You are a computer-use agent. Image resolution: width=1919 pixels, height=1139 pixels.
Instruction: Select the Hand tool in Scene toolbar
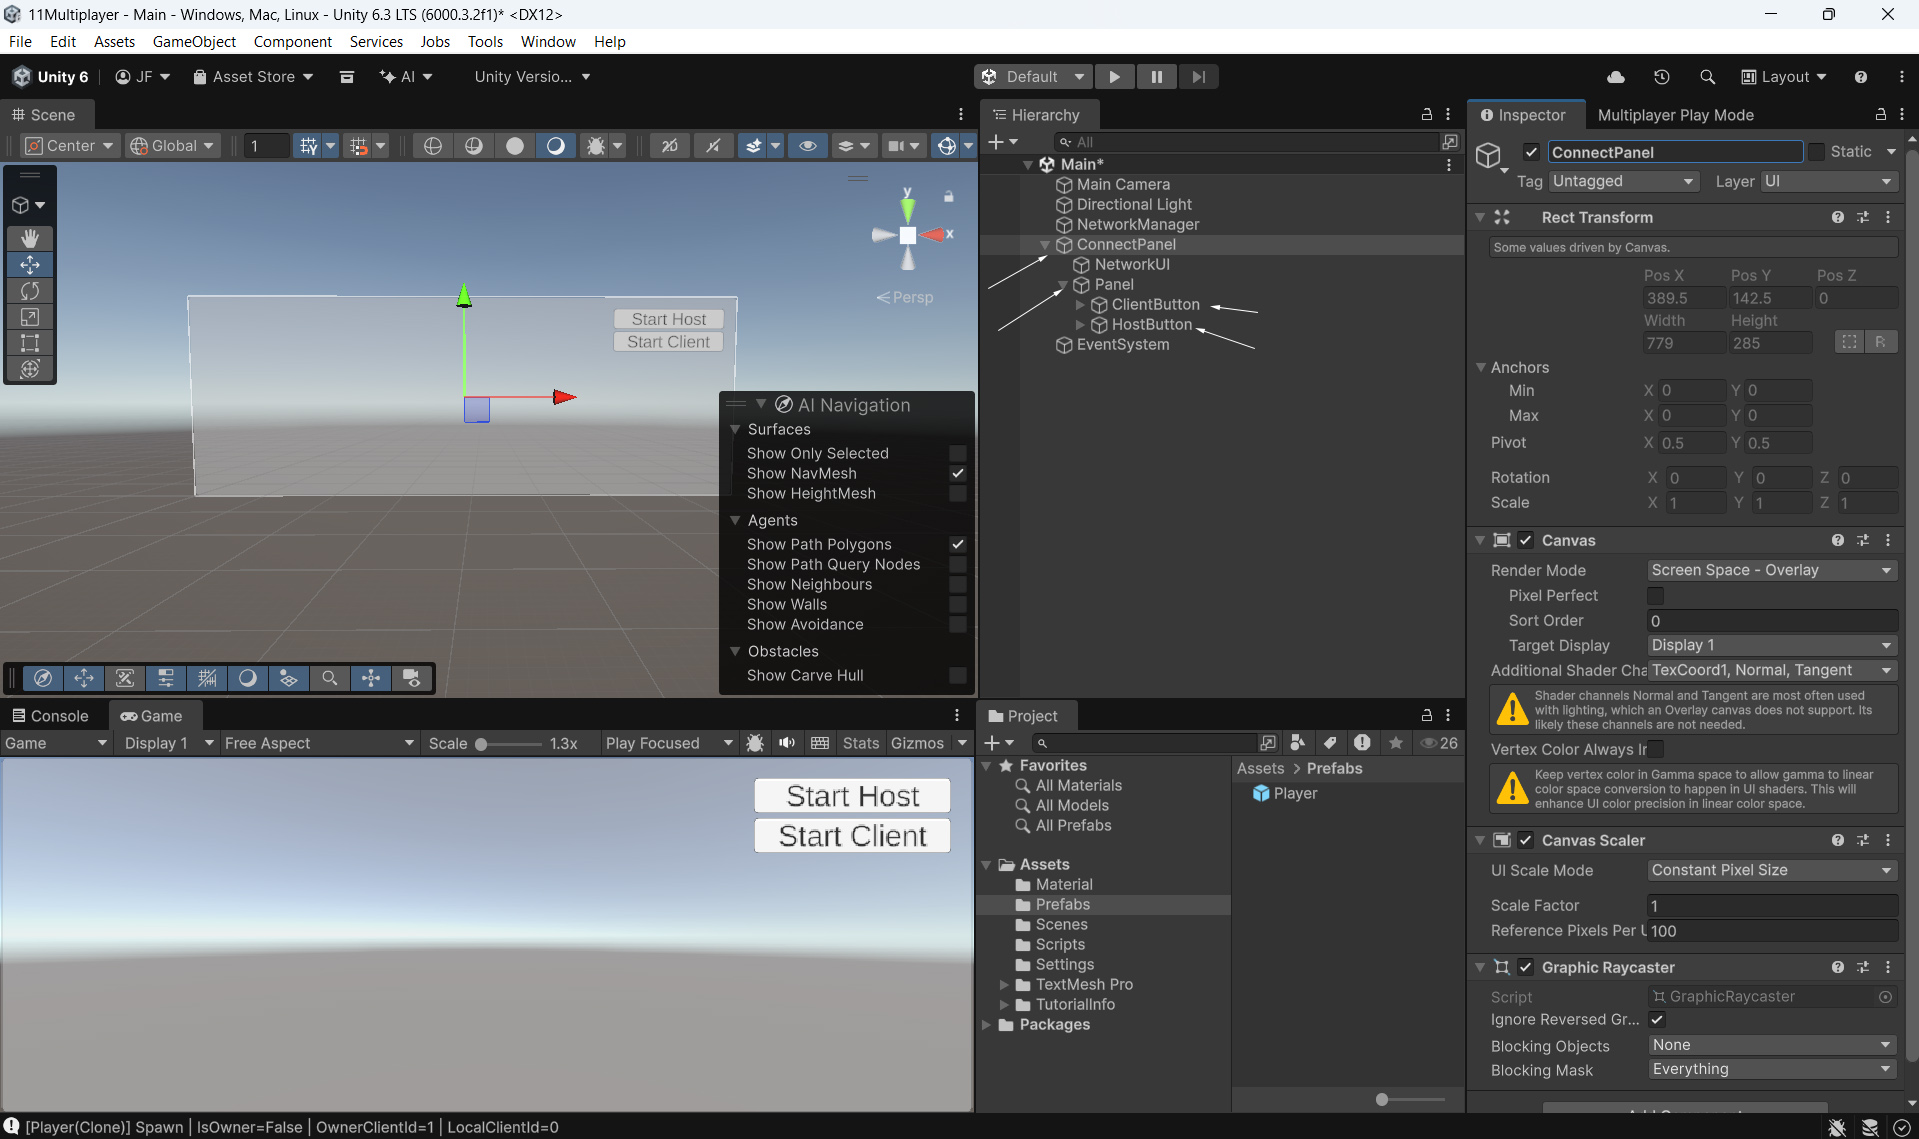pyautogui.click(x=30, y=238)
